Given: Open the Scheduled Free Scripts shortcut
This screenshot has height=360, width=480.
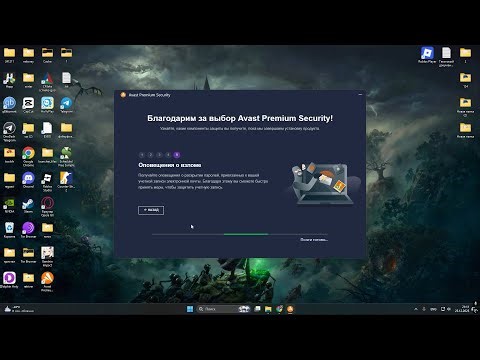Looking at the screenshot, I should [66, 156].
